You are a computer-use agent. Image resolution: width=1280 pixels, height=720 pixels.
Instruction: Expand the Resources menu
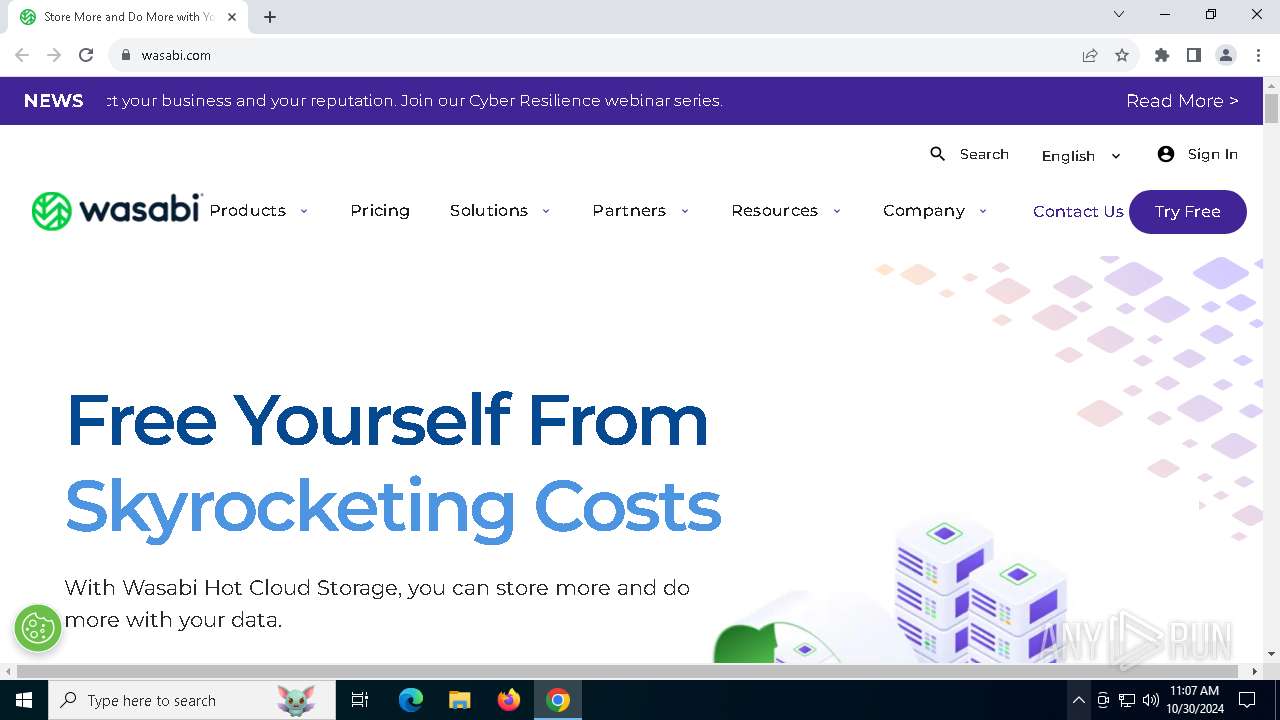[x=786, y=211]
